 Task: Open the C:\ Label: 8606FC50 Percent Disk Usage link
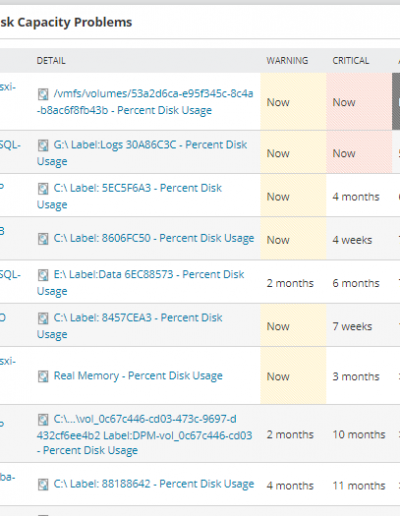[x=154, y=238]
